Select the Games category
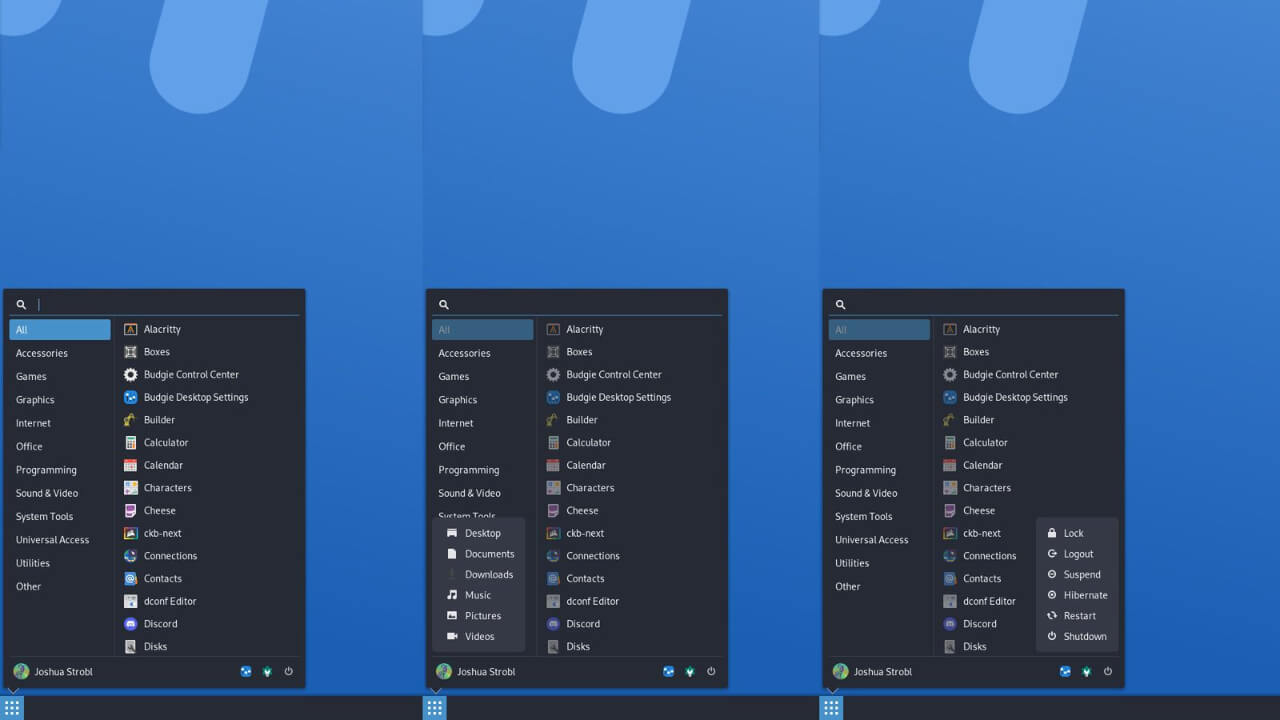Viewport: 1280px width, 720px height. pyautogui.click(x=31, y=375)
